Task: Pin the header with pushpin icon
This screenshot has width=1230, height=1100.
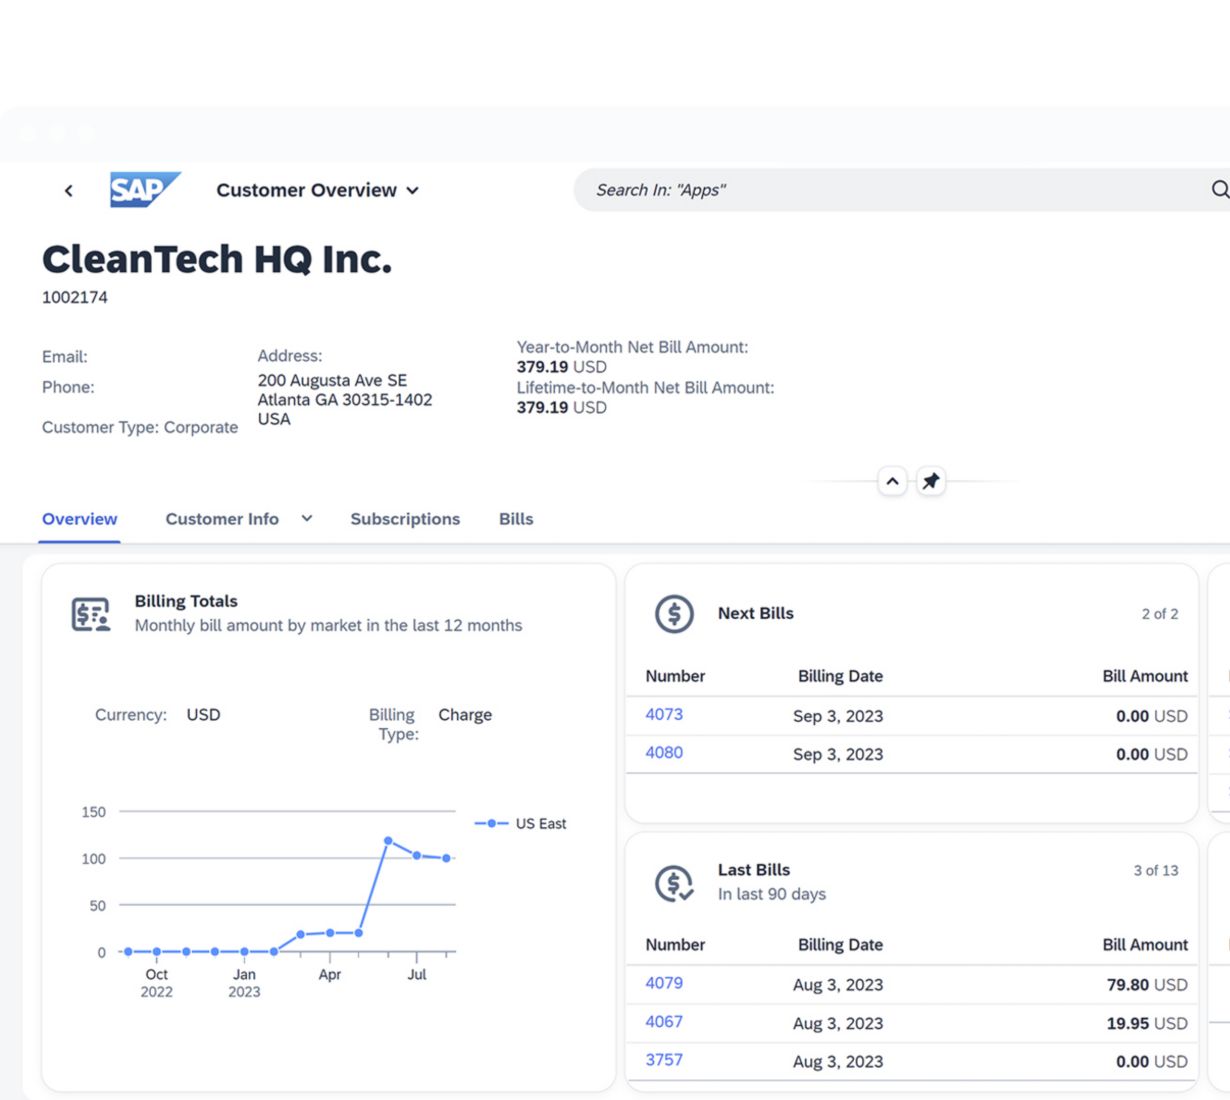Action: point(930,481)
